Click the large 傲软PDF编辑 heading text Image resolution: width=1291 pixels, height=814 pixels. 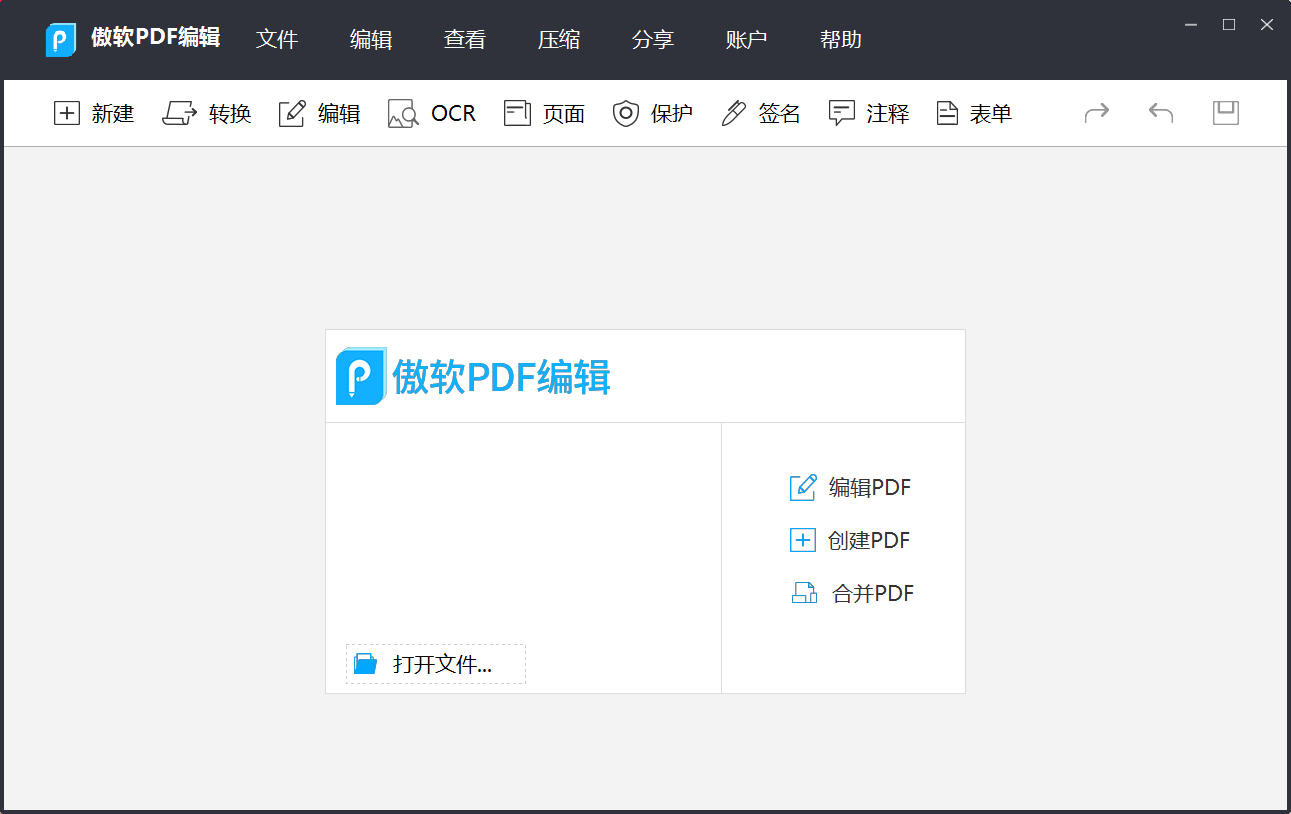coord(501,377)
